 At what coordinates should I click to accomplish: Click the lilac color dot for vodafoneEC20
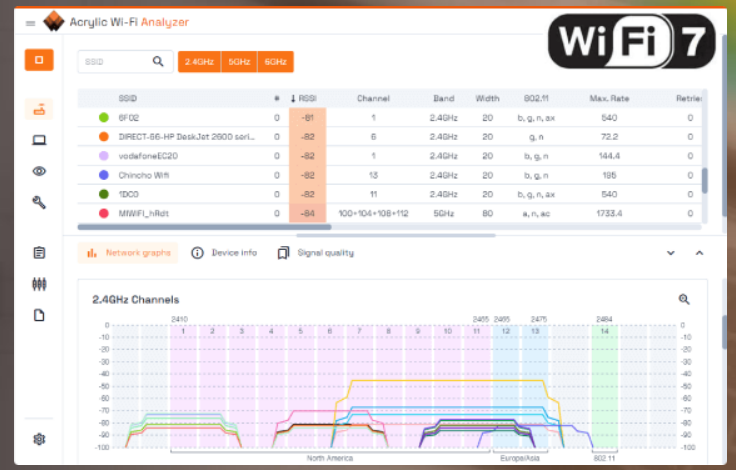tap(104, 156)
